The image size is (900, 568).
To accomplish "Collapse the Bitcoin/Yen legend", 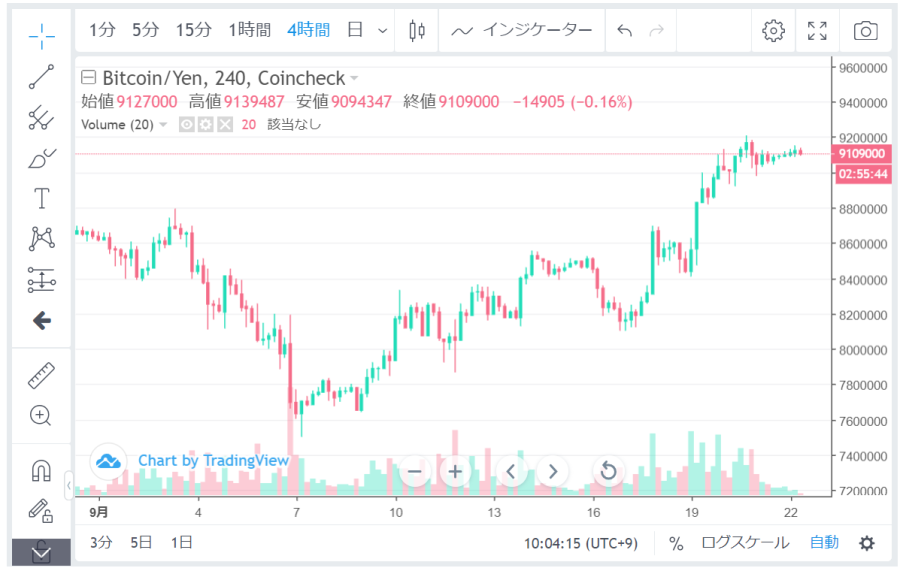I will 89,78.
